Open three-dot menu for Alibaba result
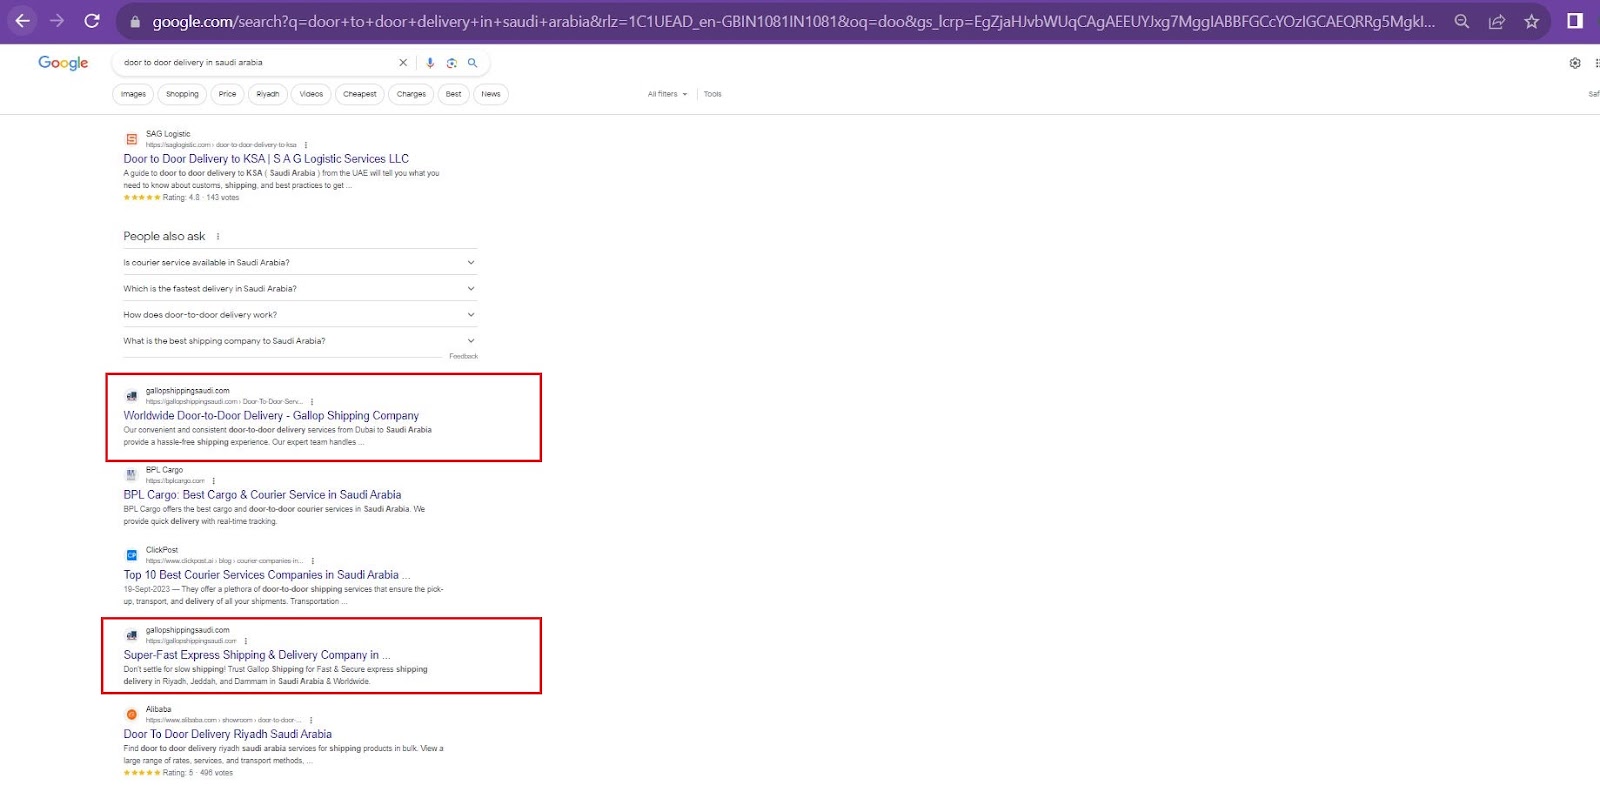Viewport: 1600px width, 792px height. (311, 720)
